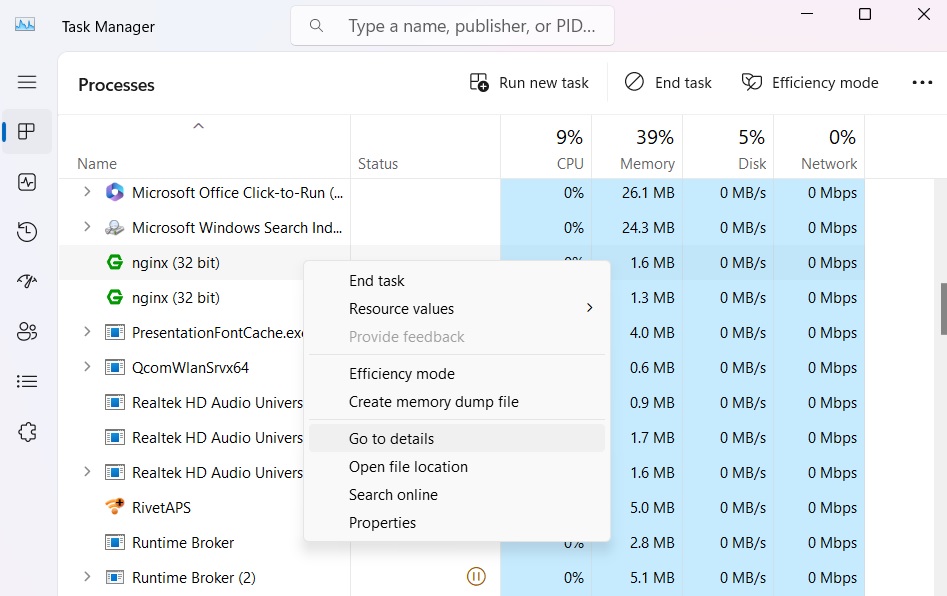
Task: Open the Details panel icon
Action: (27, 381)
